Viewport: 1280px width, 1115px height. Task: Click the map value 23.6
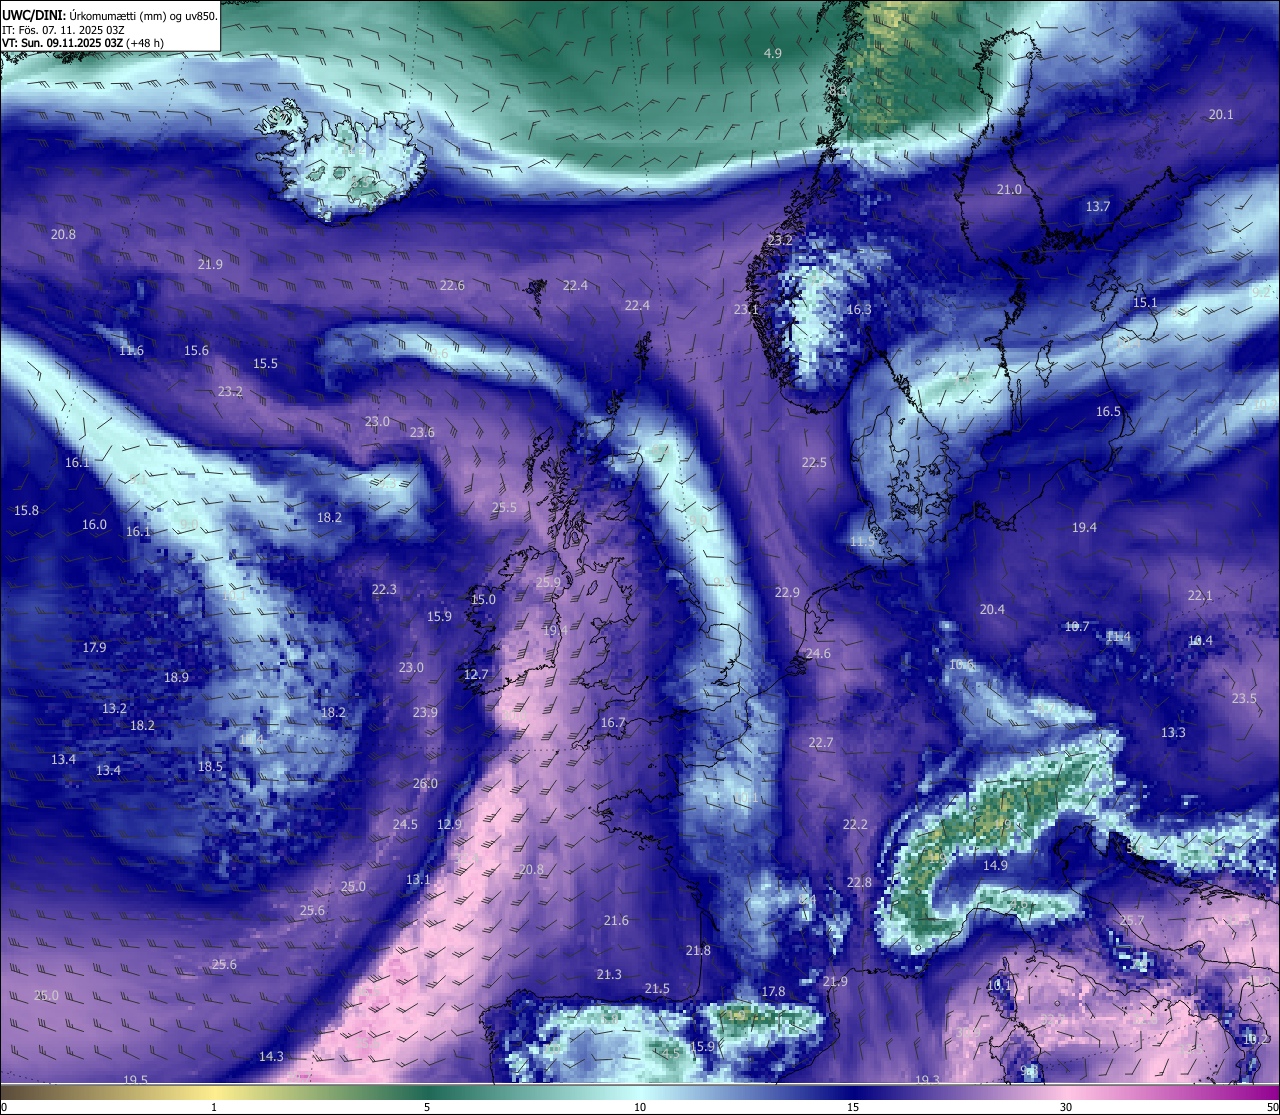(422, 433)
